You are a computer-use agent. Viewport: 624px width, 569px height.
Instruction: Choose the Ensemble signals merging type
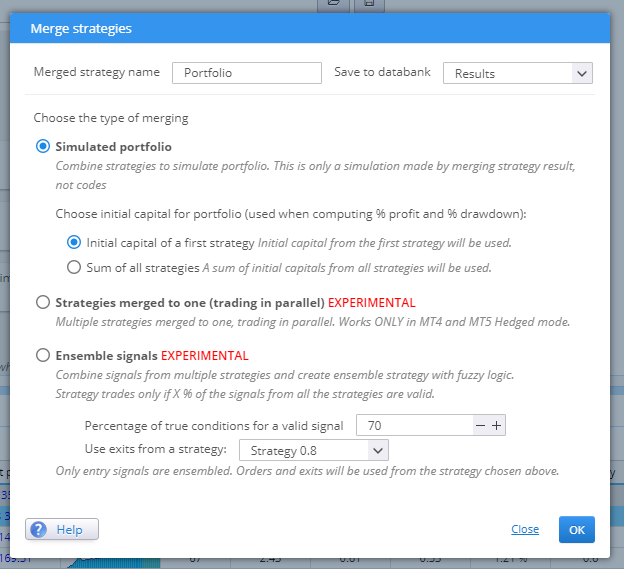pyautogui.click(x=43, y=355)
